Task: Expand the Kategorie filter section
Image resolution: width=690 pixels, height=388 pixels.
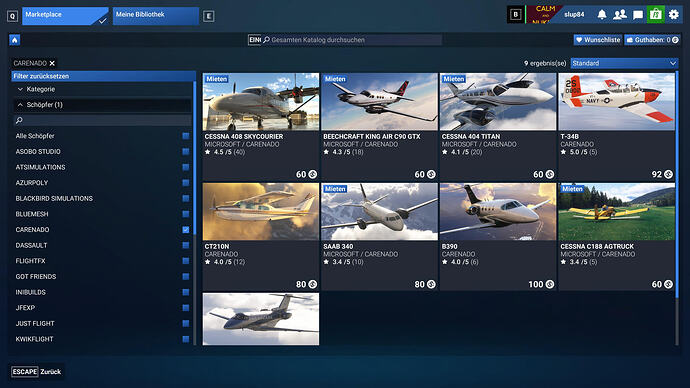Action: tap(102, 89)
